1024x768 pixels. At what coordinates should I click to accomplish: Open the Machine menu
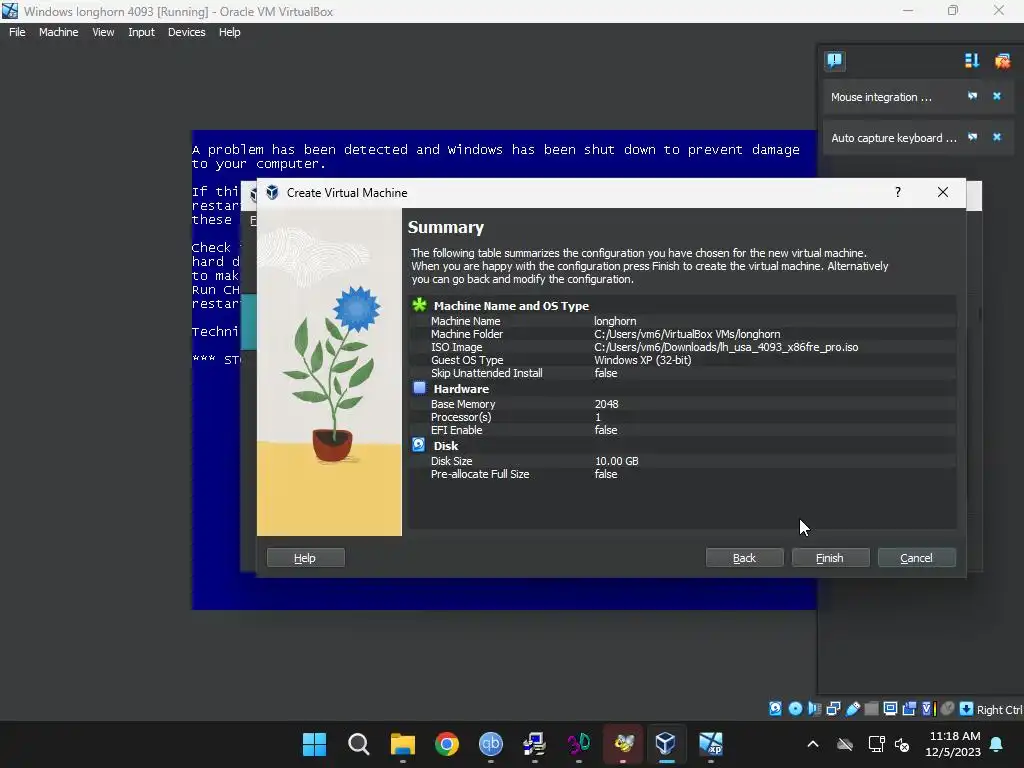[x=58, y=32]
